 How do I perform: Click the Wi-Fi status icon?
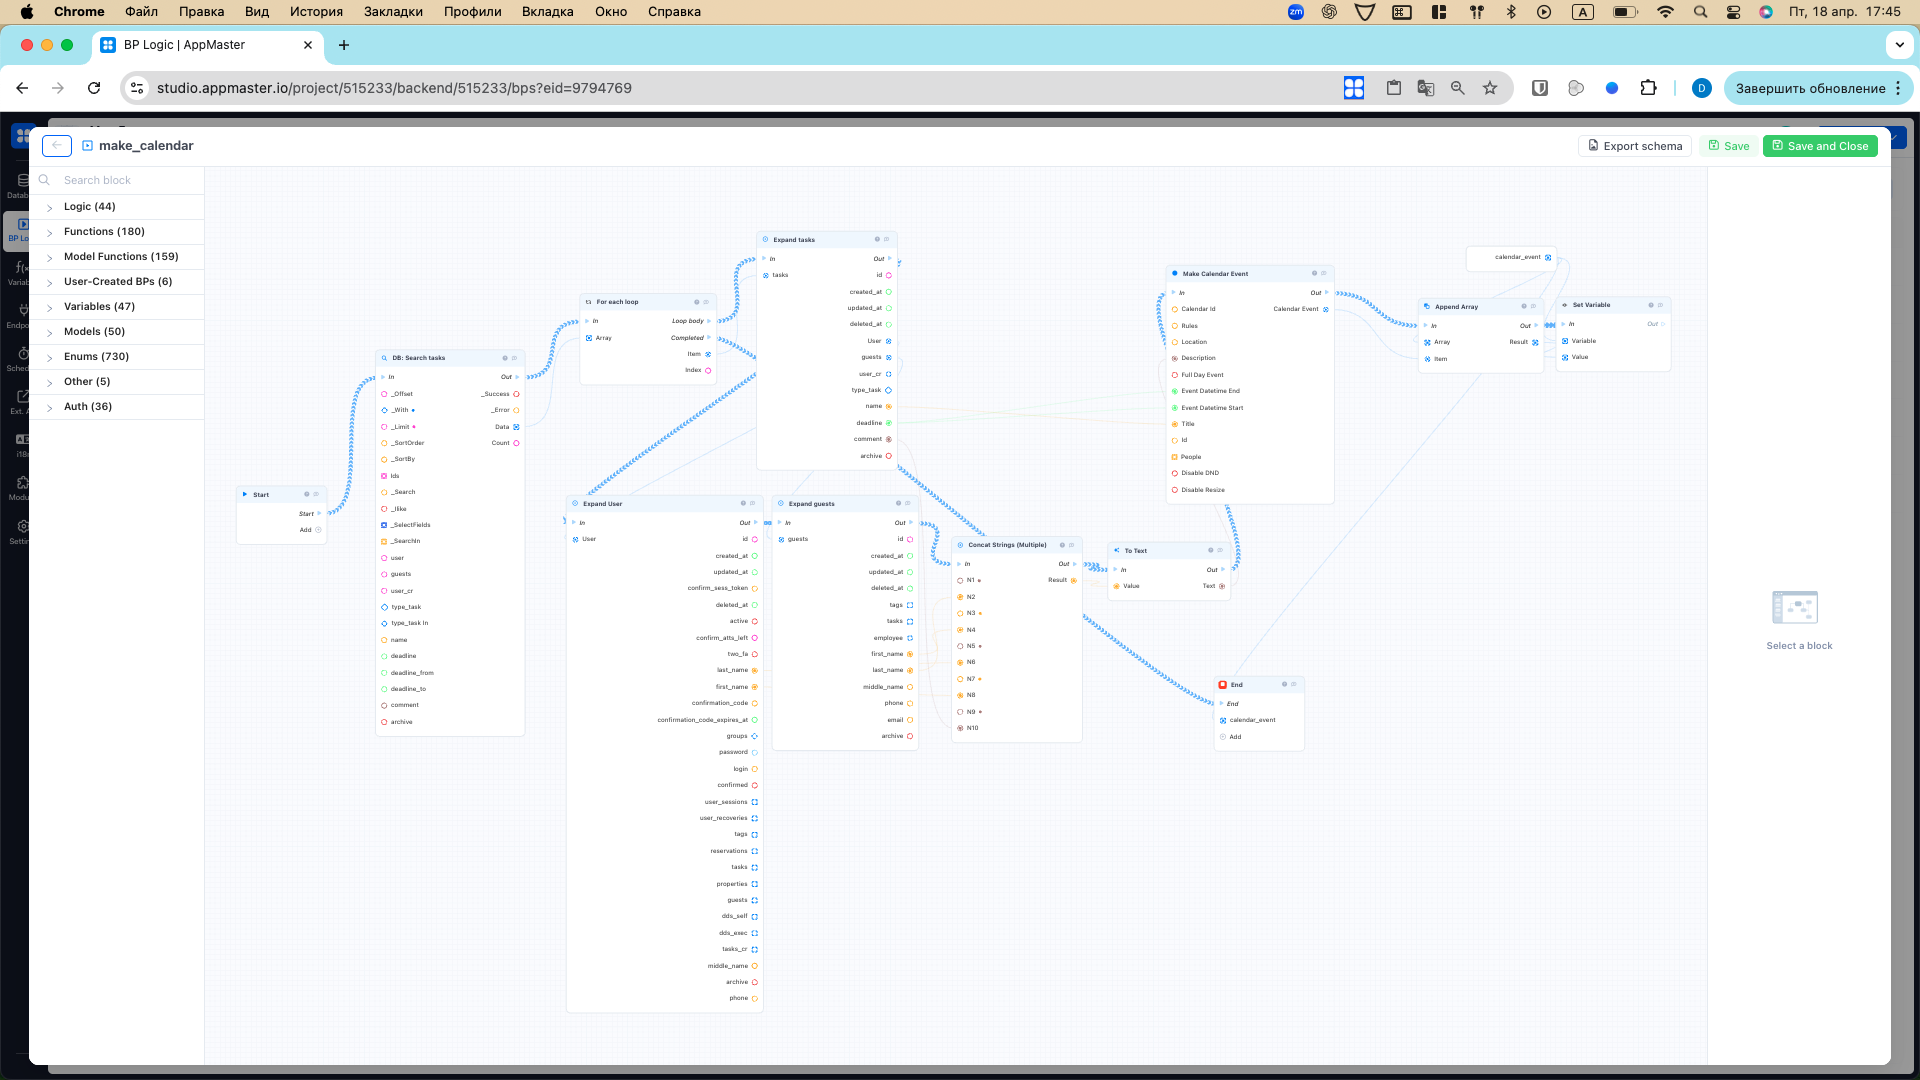[x=1665, y=12]
